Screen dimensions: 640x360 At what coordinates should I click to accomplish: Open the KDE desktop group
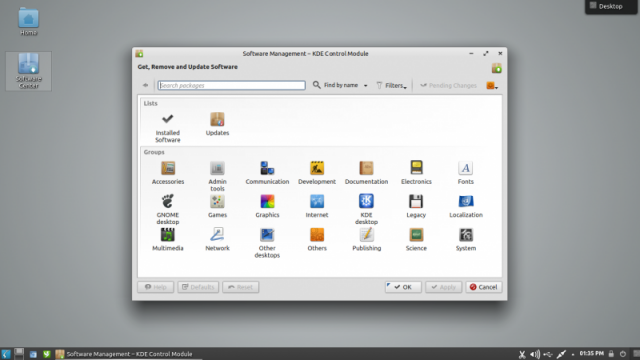(x=366, y=209)
